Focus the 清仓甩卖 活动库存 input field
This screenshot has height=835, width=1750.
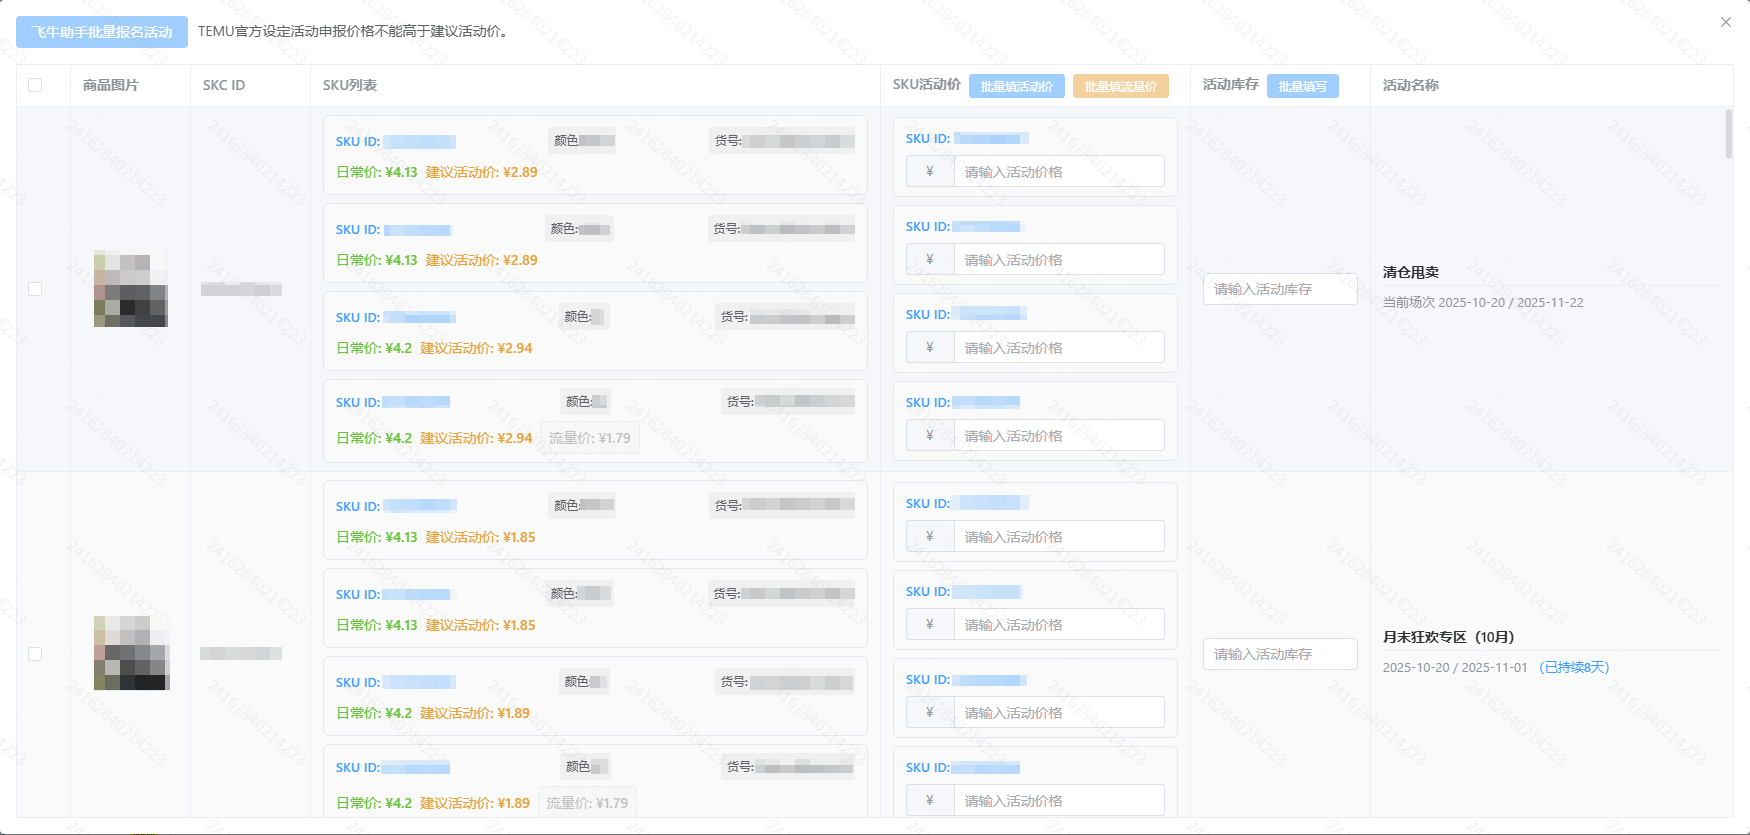pyautogui.click(x=1279, y=289)
